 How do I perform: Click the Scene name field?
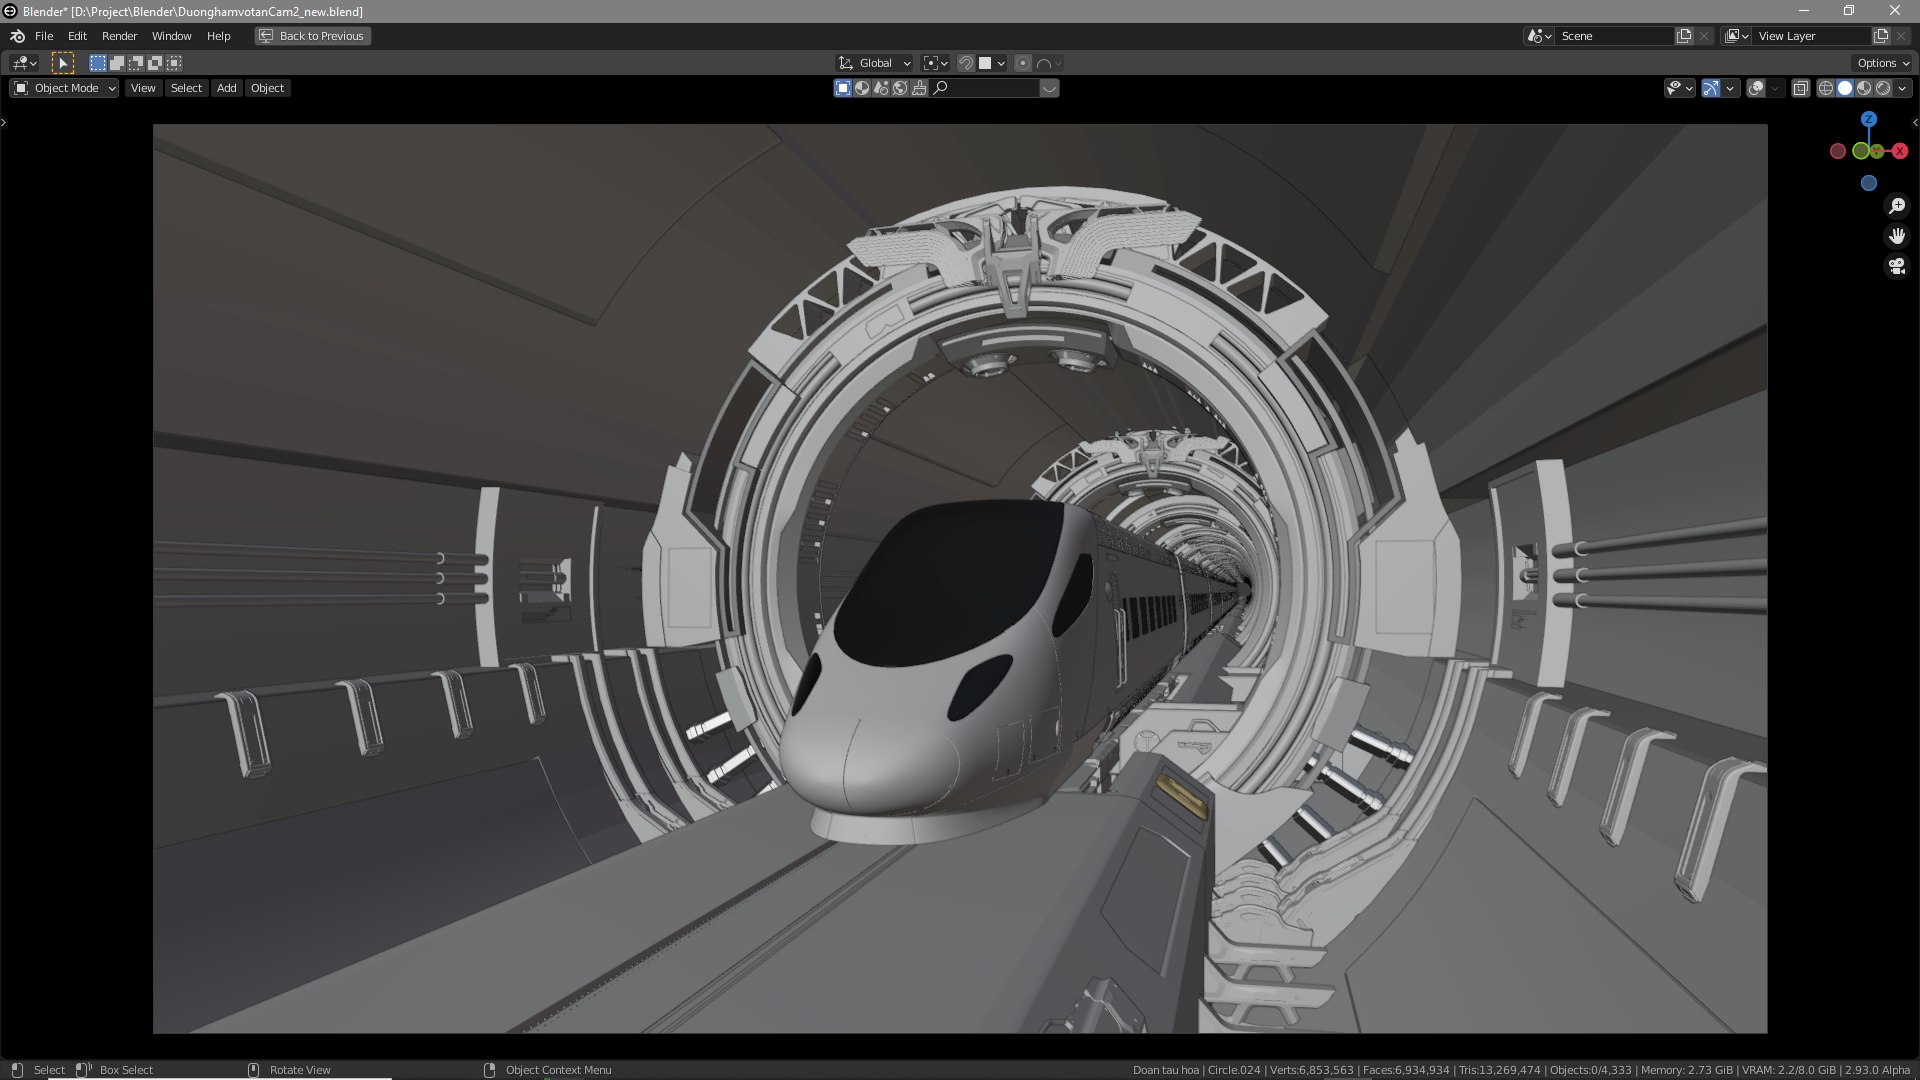click(1615, 36)
